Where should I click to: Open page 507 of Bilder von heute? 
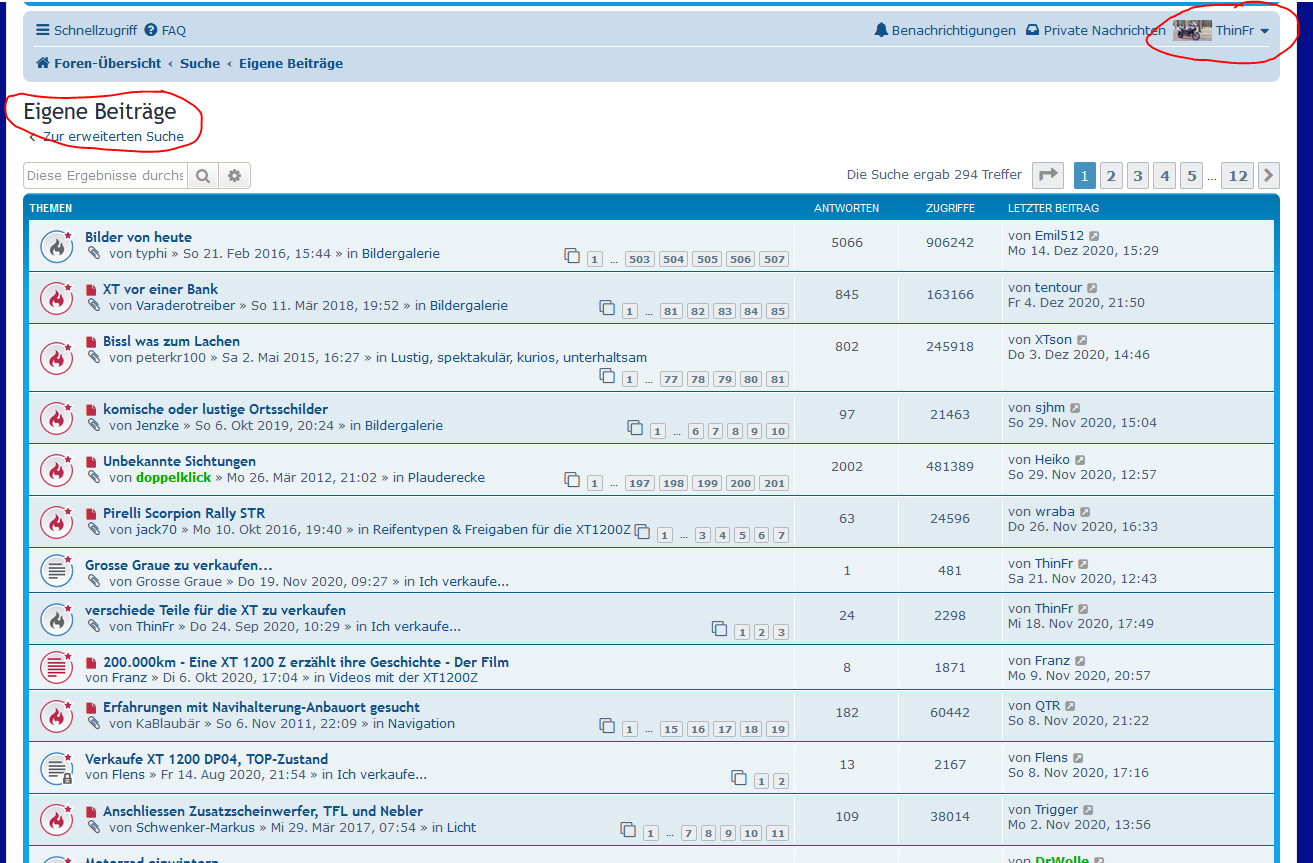[x=773, y=259]
